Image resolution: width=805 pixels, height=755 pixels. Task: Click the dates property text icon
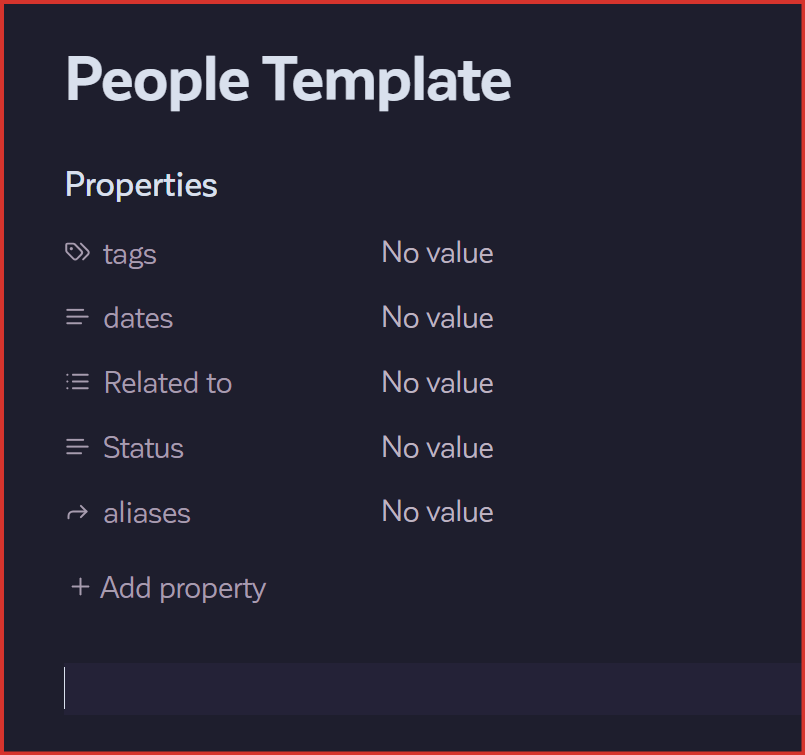(x=77, y=318)
